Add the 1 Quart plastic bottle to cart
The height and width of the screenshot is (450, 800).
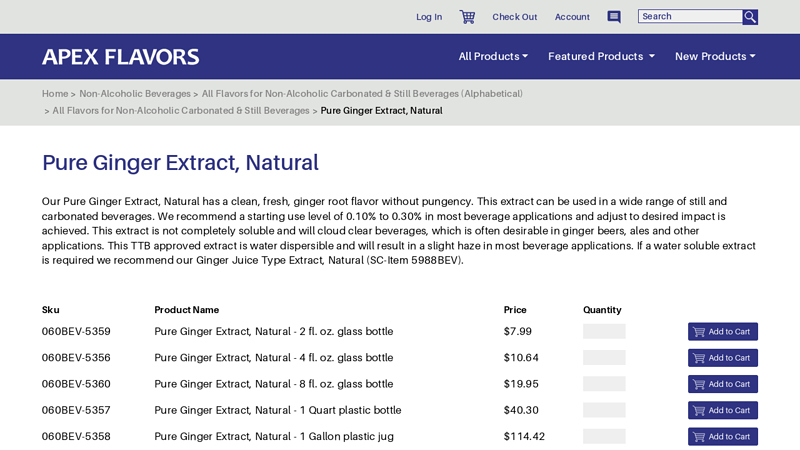(722, 410)
